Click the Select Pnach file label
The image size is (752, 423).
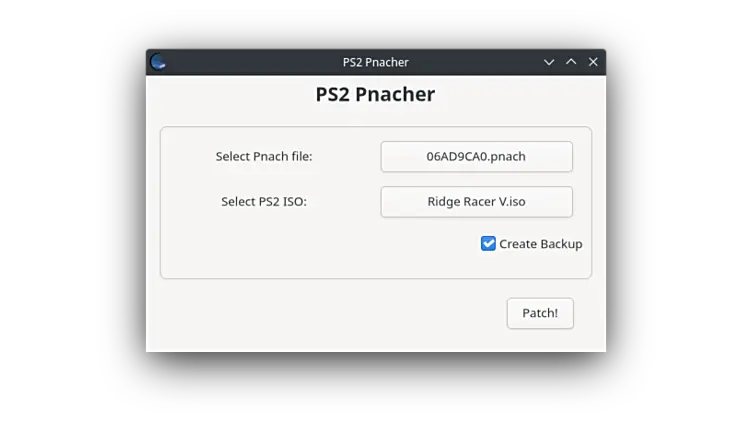[x=264, y=157]
